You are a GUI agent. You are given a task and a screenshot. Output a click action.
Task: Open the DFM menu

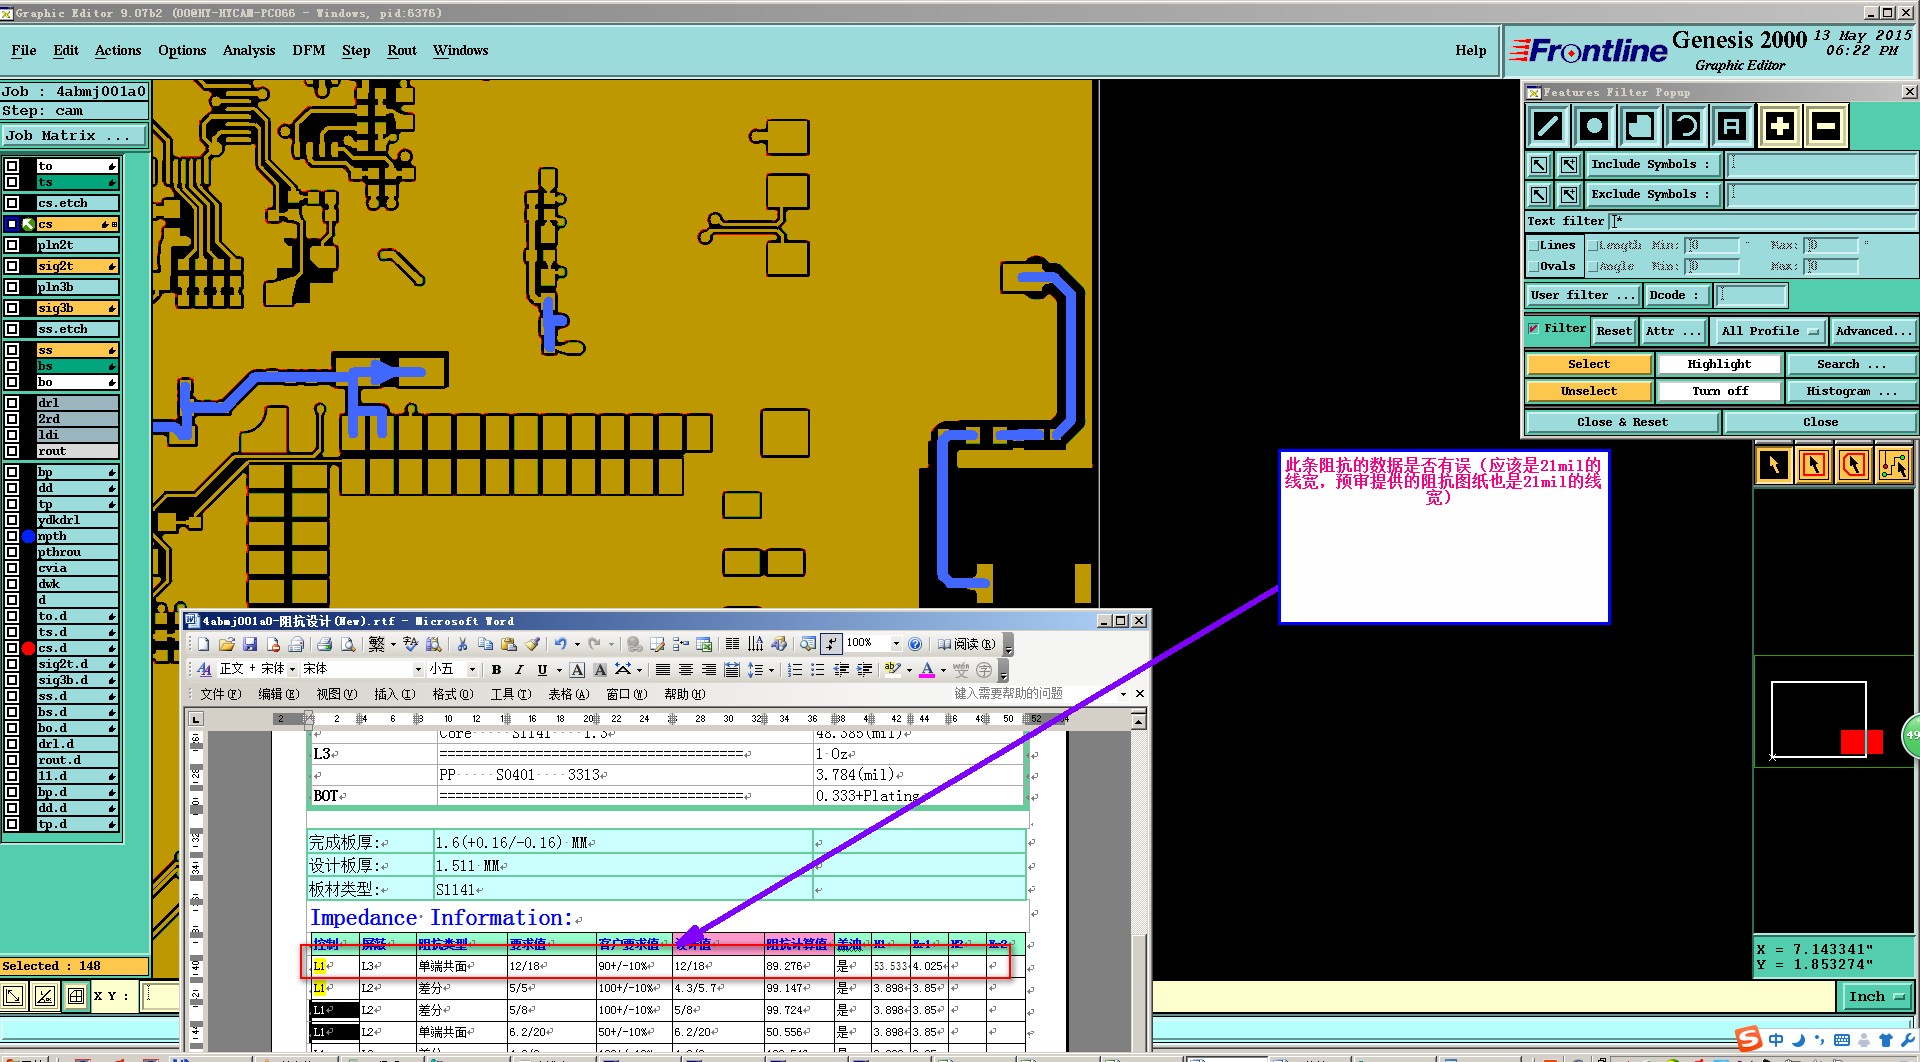tap(309, 51)
